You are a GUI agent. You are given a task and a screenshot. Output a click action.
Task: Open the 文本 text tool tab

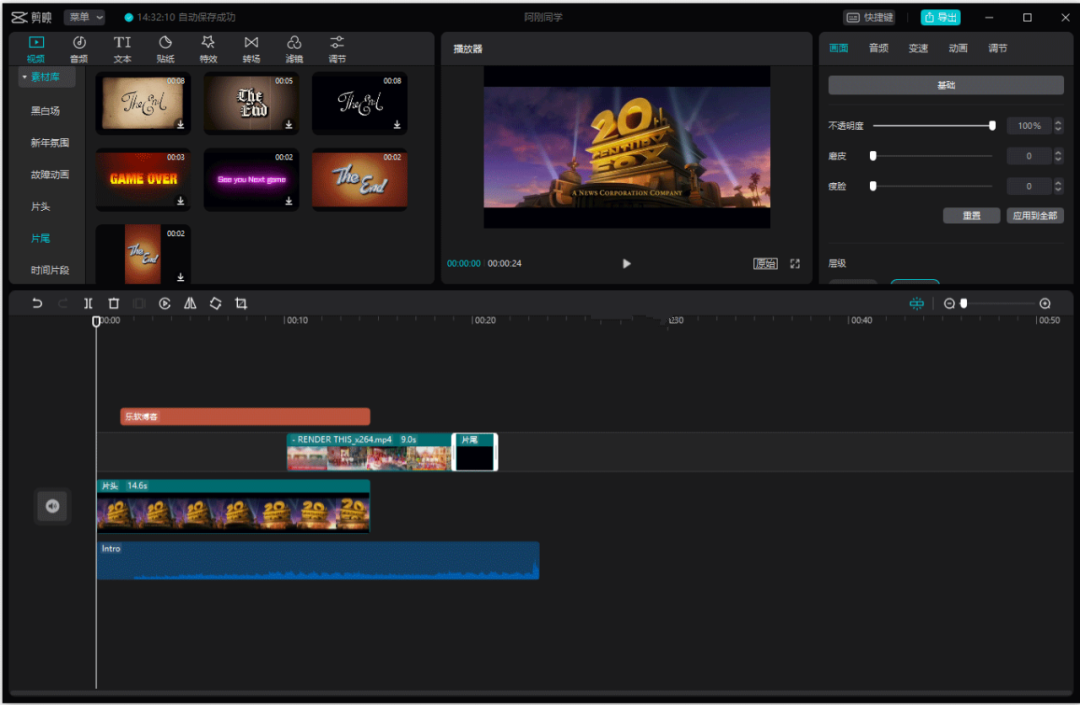122,50
